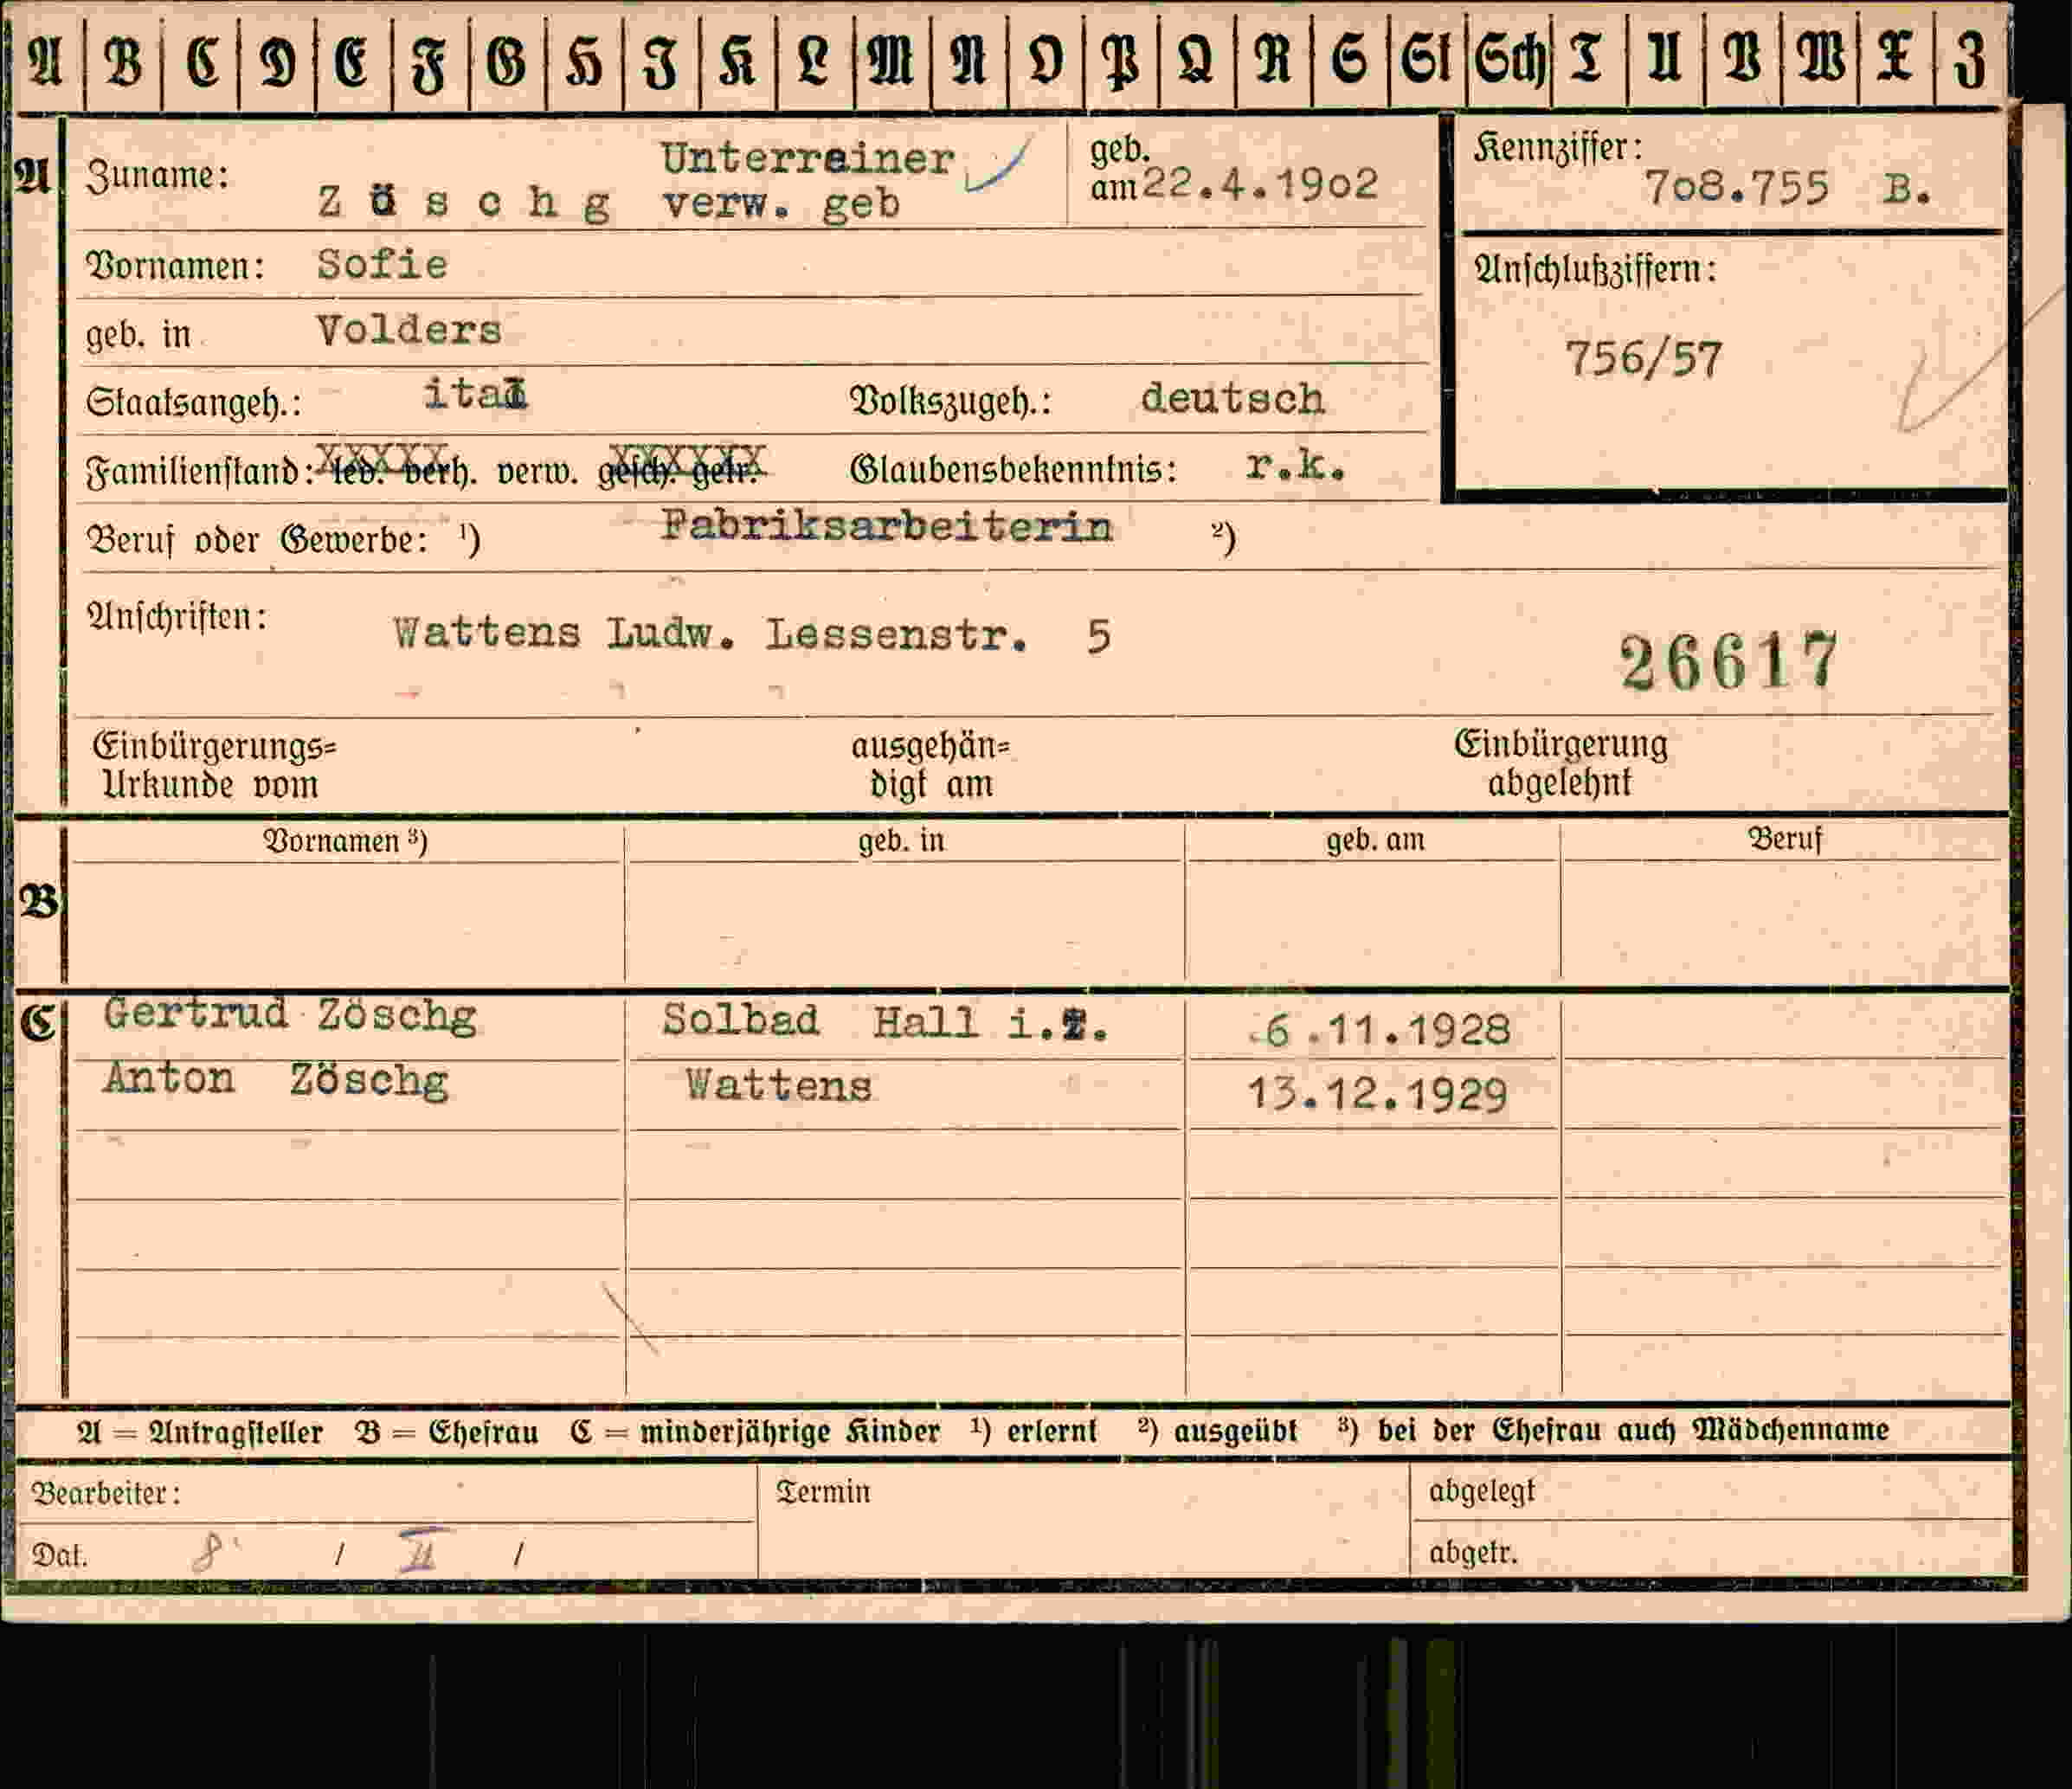The image size is (2072, 1789).
Task: Click the "Termin" label
Action: (x=823, y=1491)
